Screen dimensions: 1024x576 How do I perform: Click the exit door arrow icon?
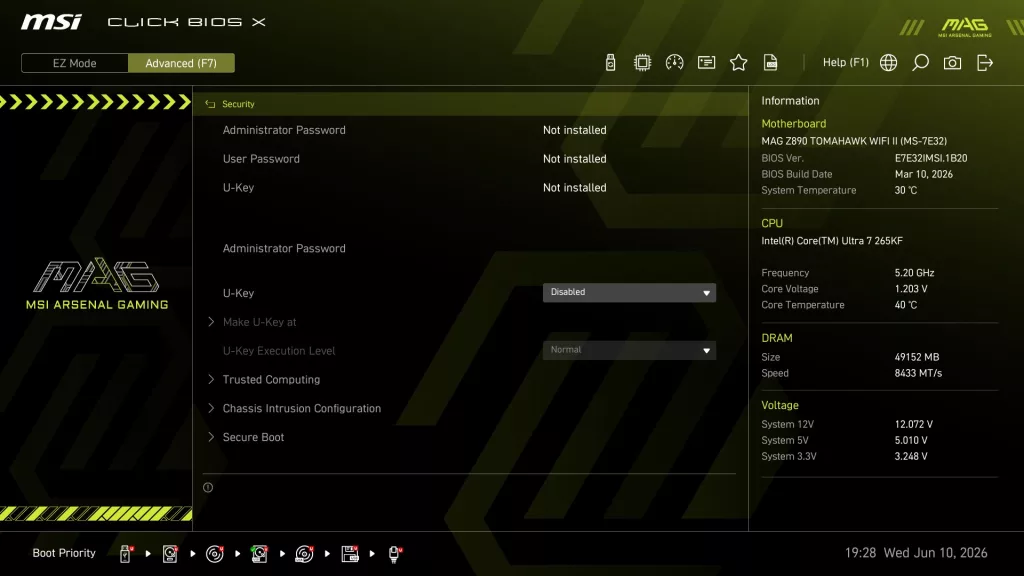tap(985, 63)
